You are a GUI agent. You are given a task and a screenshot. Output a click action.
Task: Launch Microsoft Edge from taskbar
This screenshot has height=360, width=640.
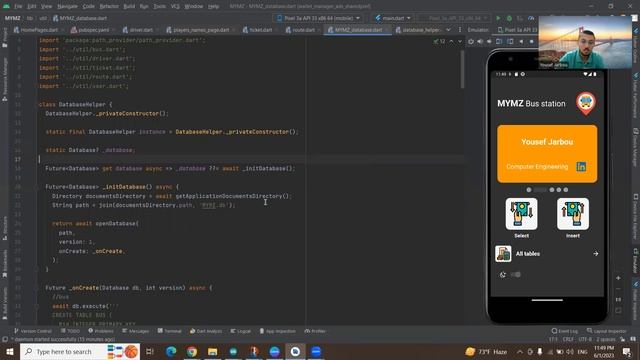click(x=171, y=351)
